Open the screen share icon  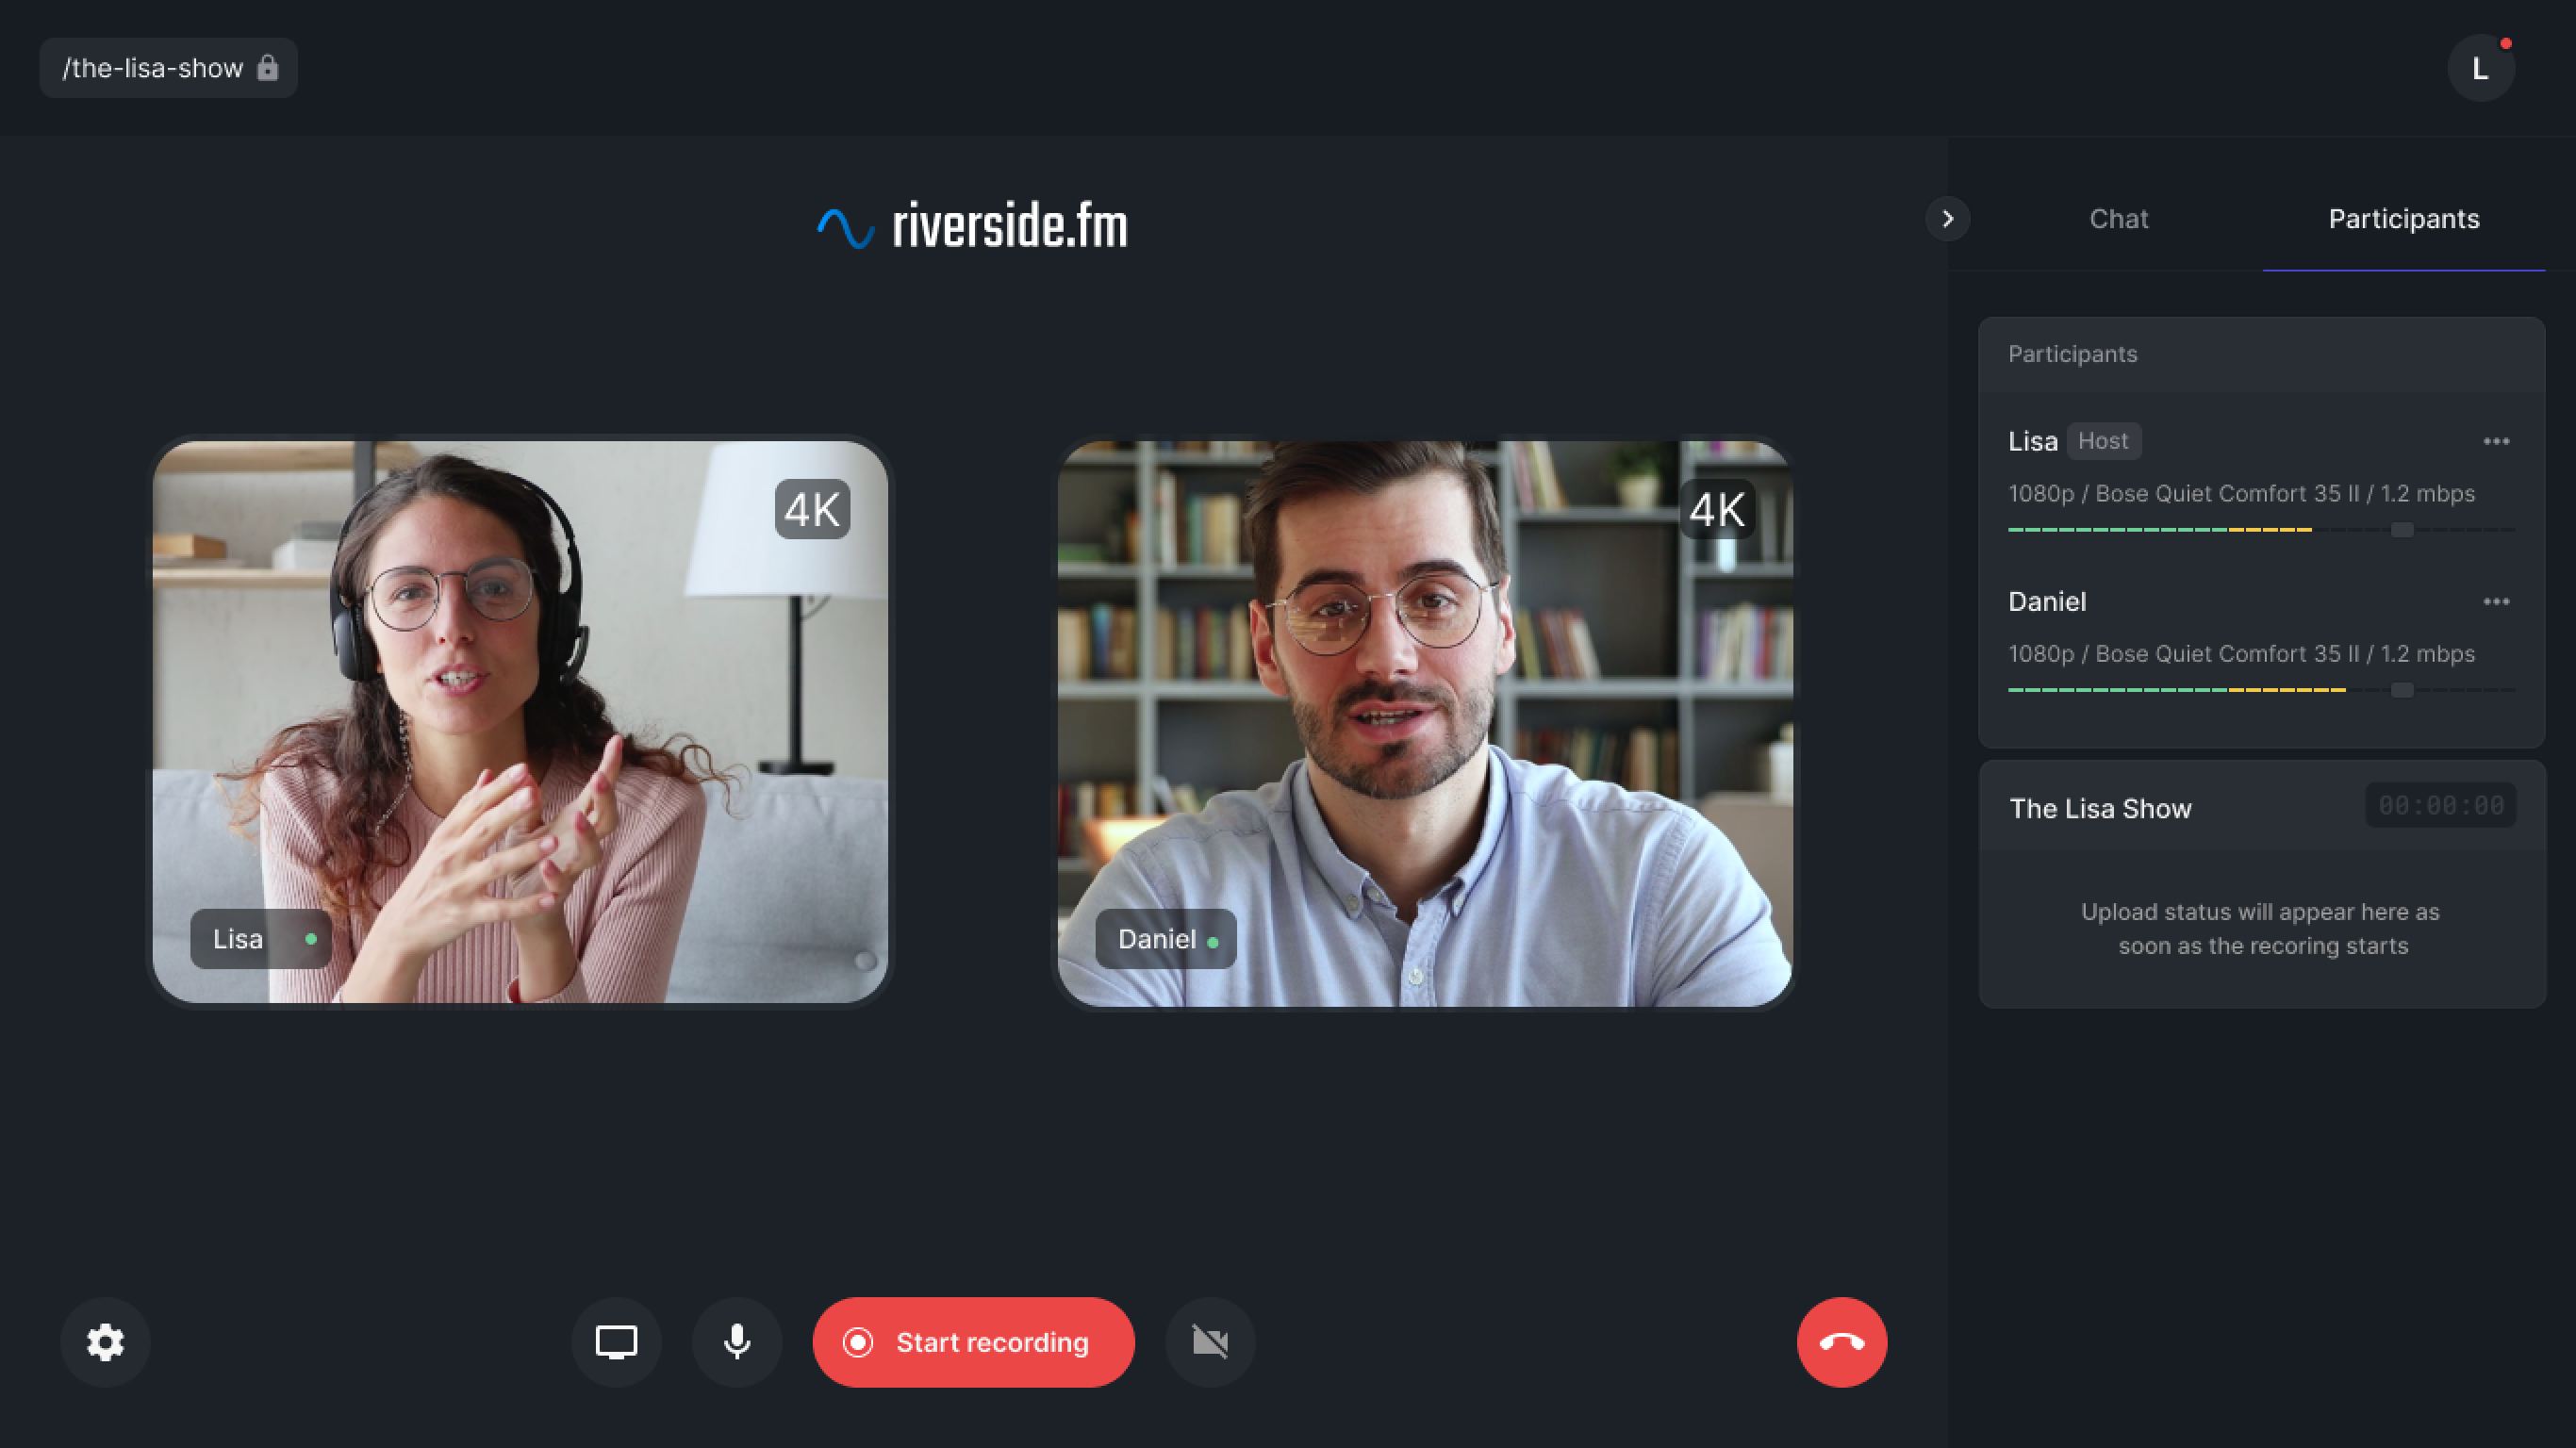point(616,1342)
